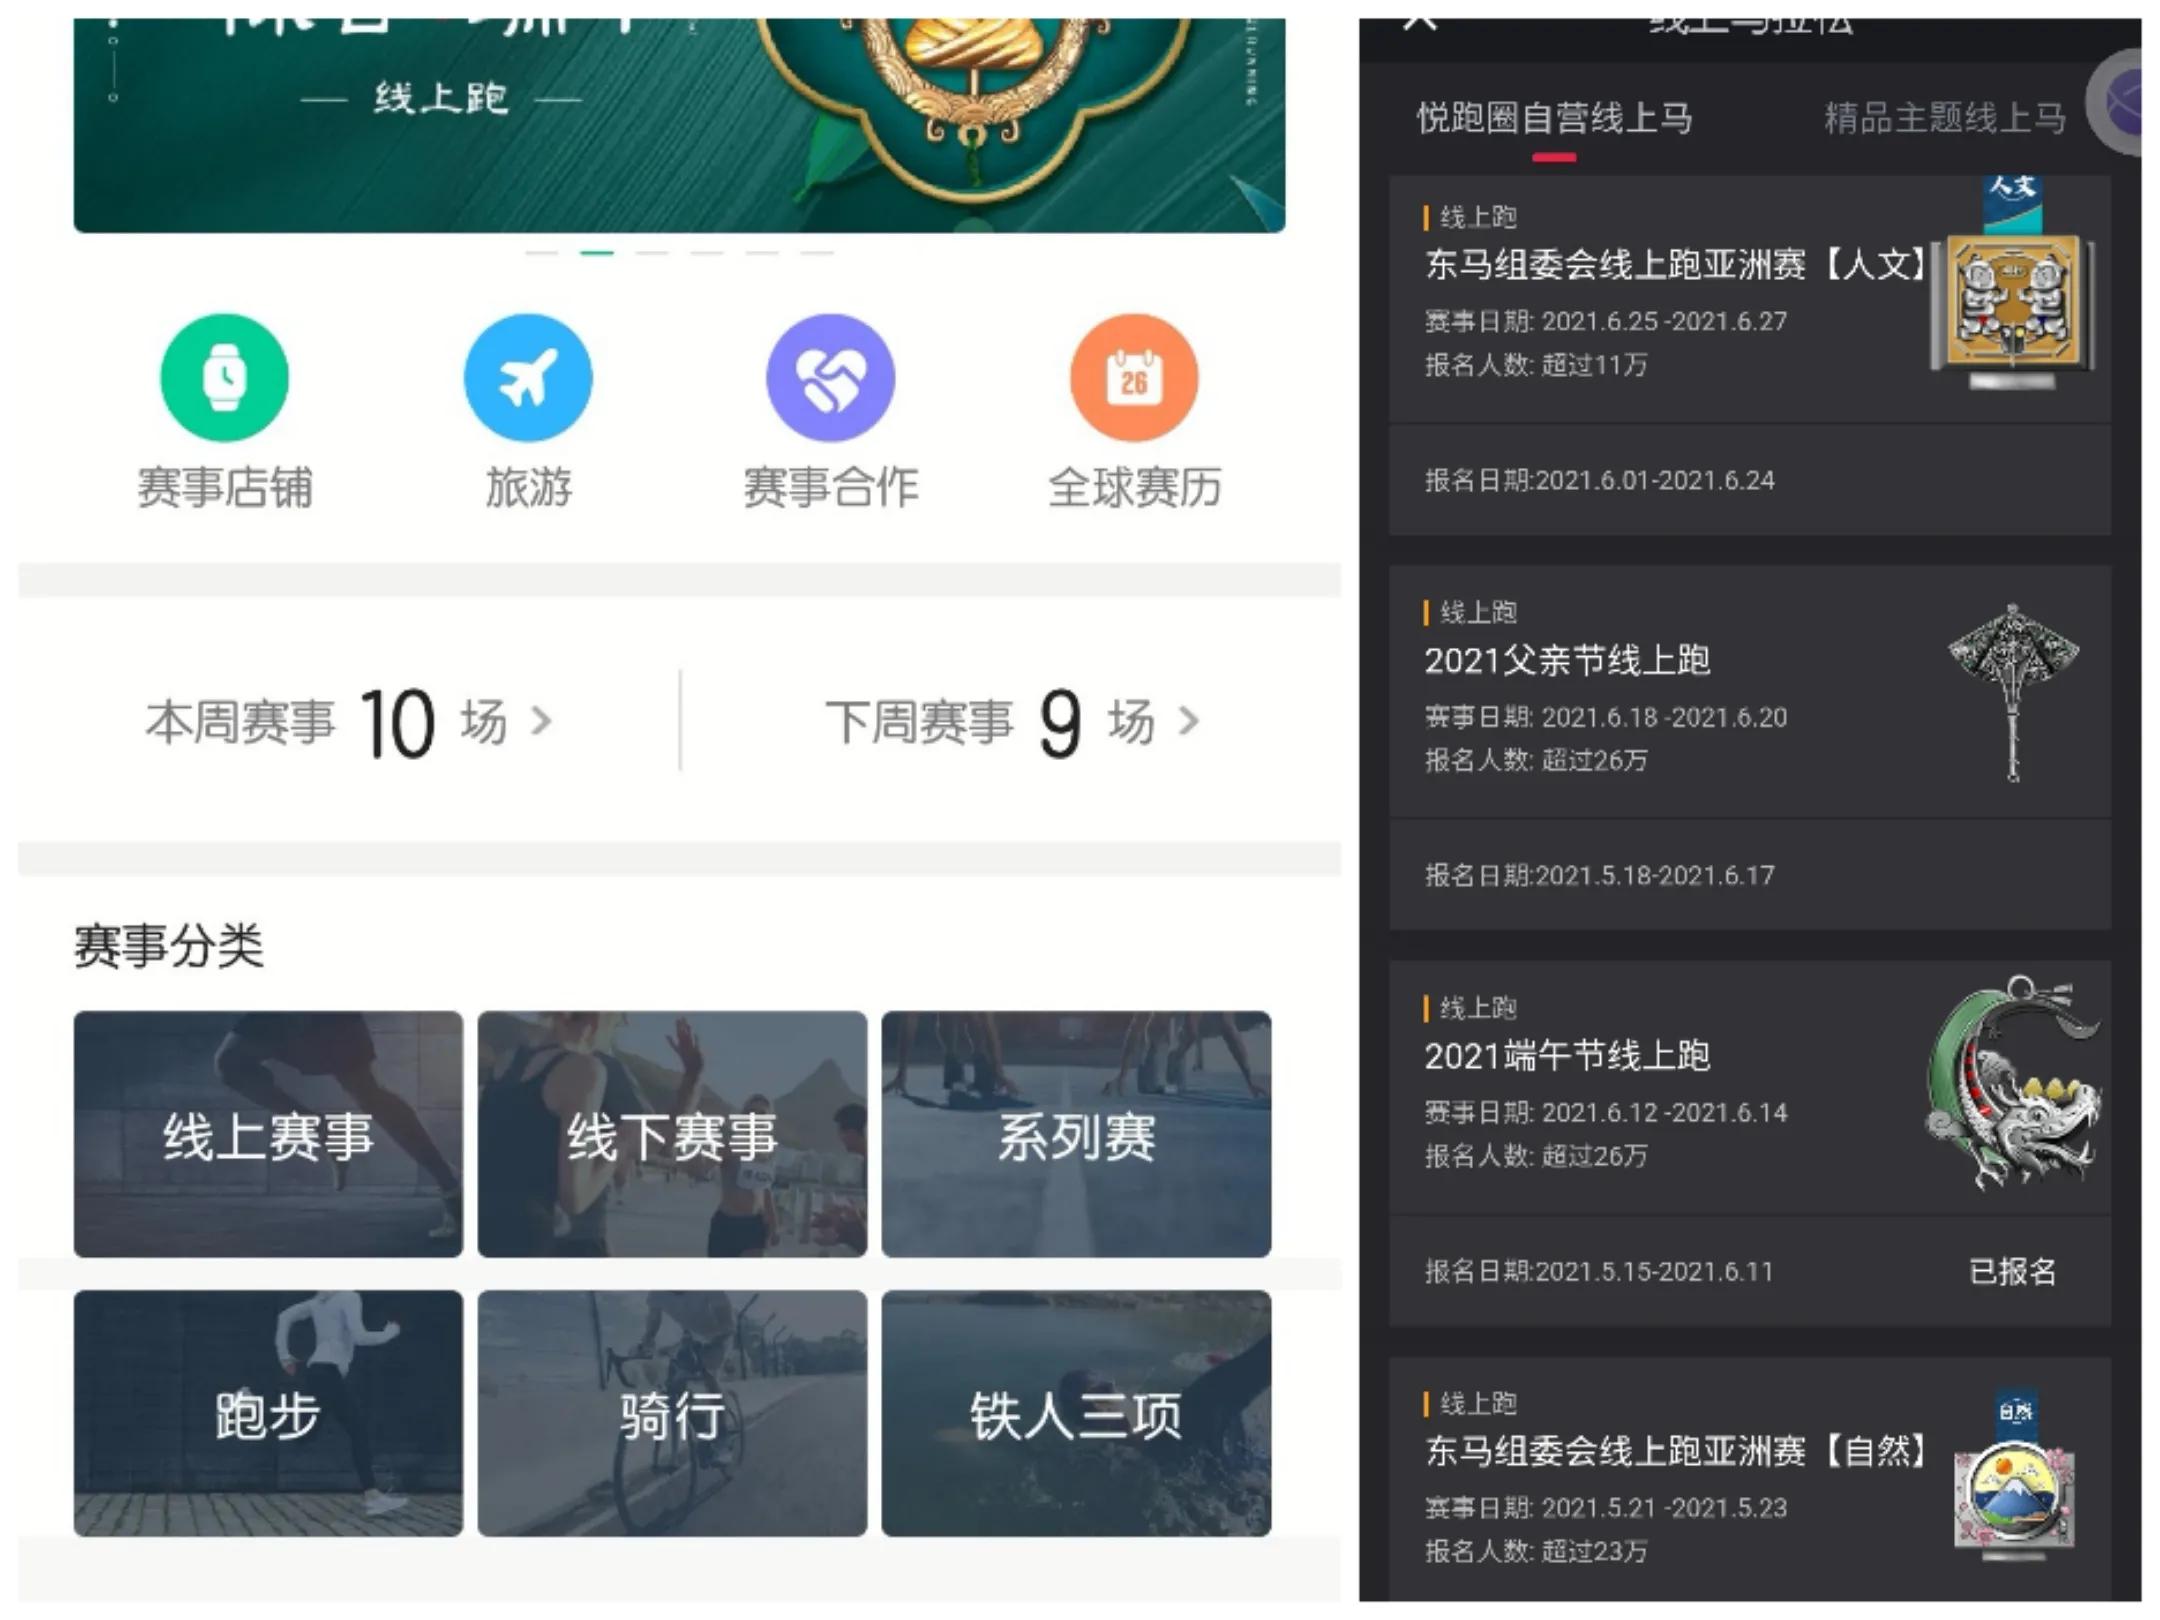2160x1620 pixels.
Task: Open the 全球赛历 calendar icon
Action: (1133, 377)
